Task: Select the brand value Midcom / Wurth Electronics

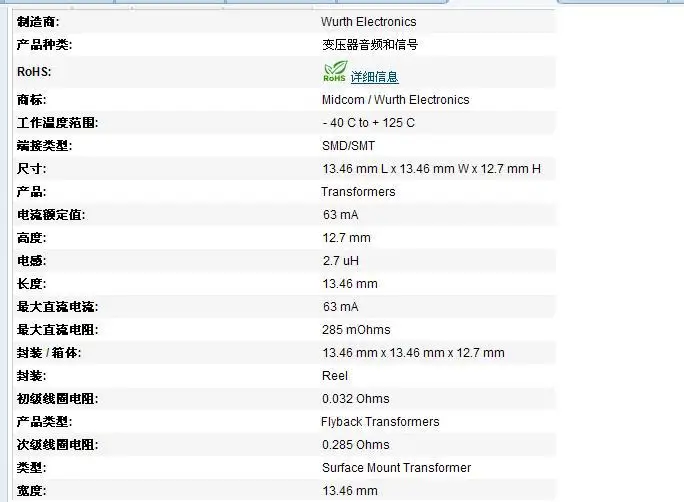Action: click(396, 100)
